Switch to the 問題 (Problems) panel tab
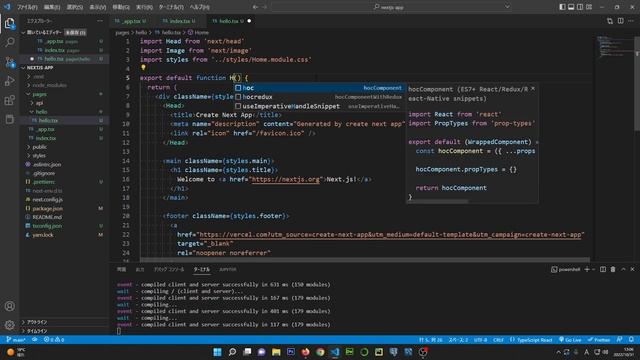640x360 pixels. click(x=121, y=269)
